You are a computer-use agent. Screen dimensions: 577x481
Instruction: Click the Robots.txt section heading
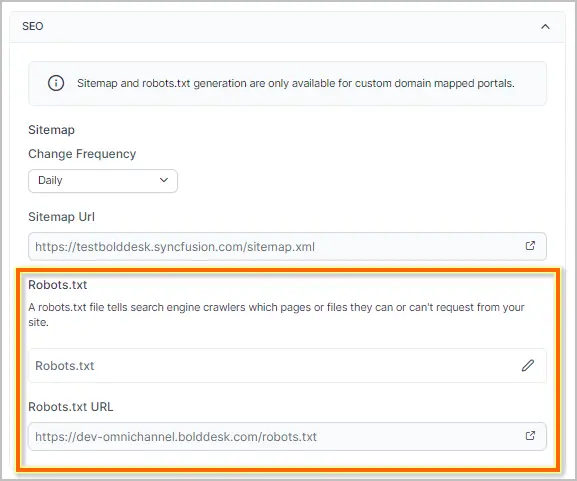[x=57, y=284]
